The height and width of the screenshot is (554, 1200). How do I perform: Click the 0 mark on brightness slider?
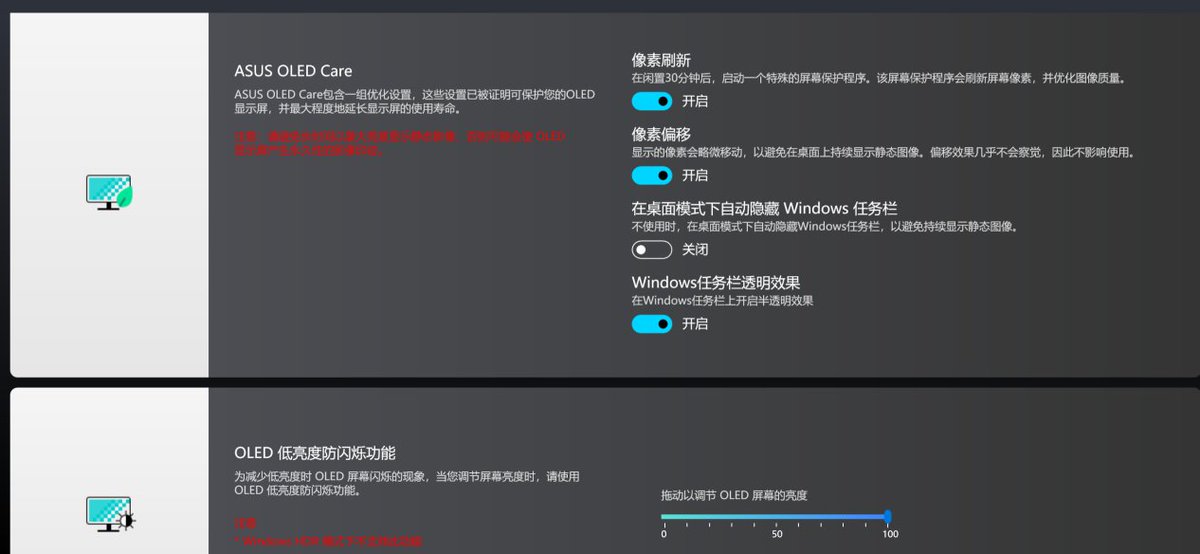(664, 534)
